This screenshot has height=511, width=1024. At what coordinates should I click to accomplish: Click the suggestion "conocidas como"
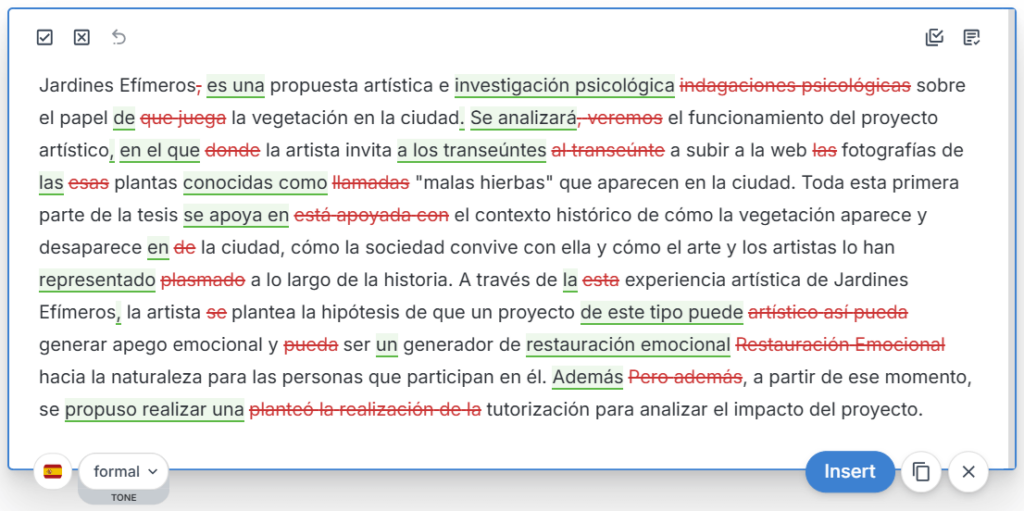[x=255, y=183]
